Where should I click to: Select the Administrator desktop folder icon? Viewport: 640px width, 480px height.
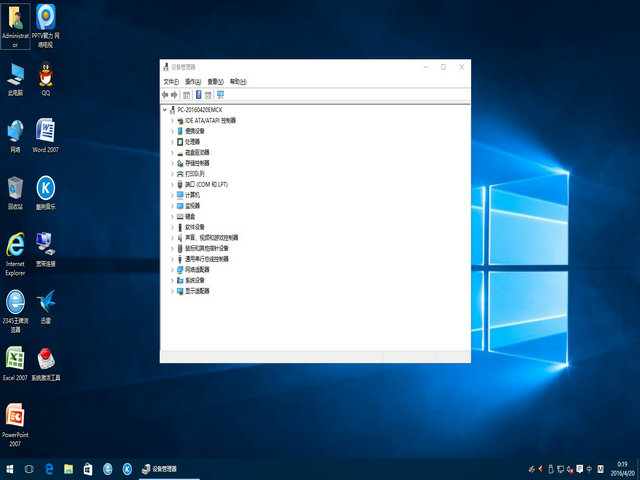click(16, 26)
